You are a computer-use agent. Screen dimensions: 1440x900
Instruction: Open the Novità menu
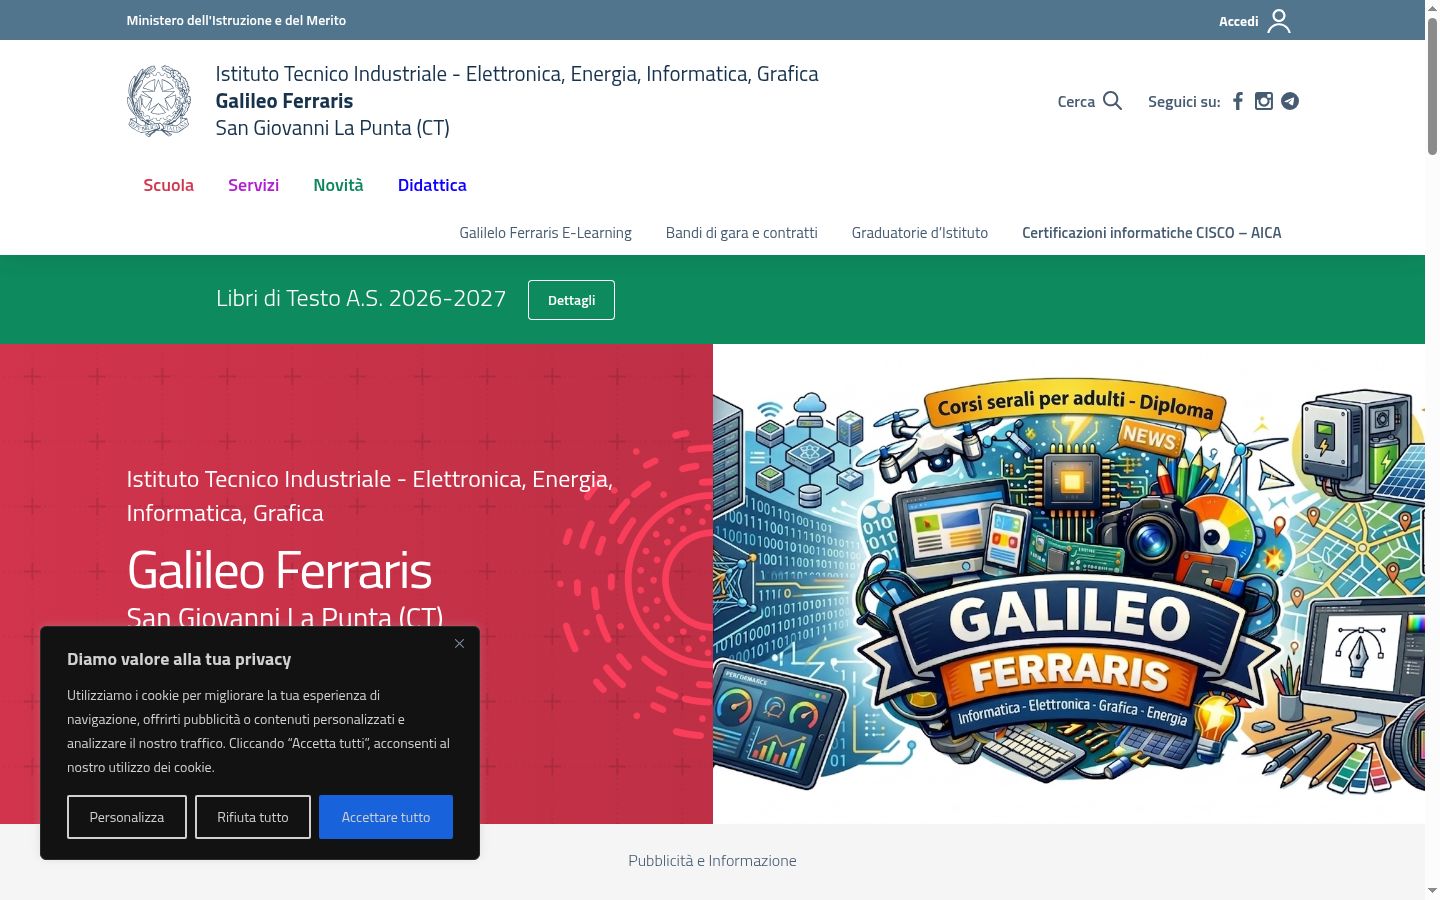tap(338, 185)
